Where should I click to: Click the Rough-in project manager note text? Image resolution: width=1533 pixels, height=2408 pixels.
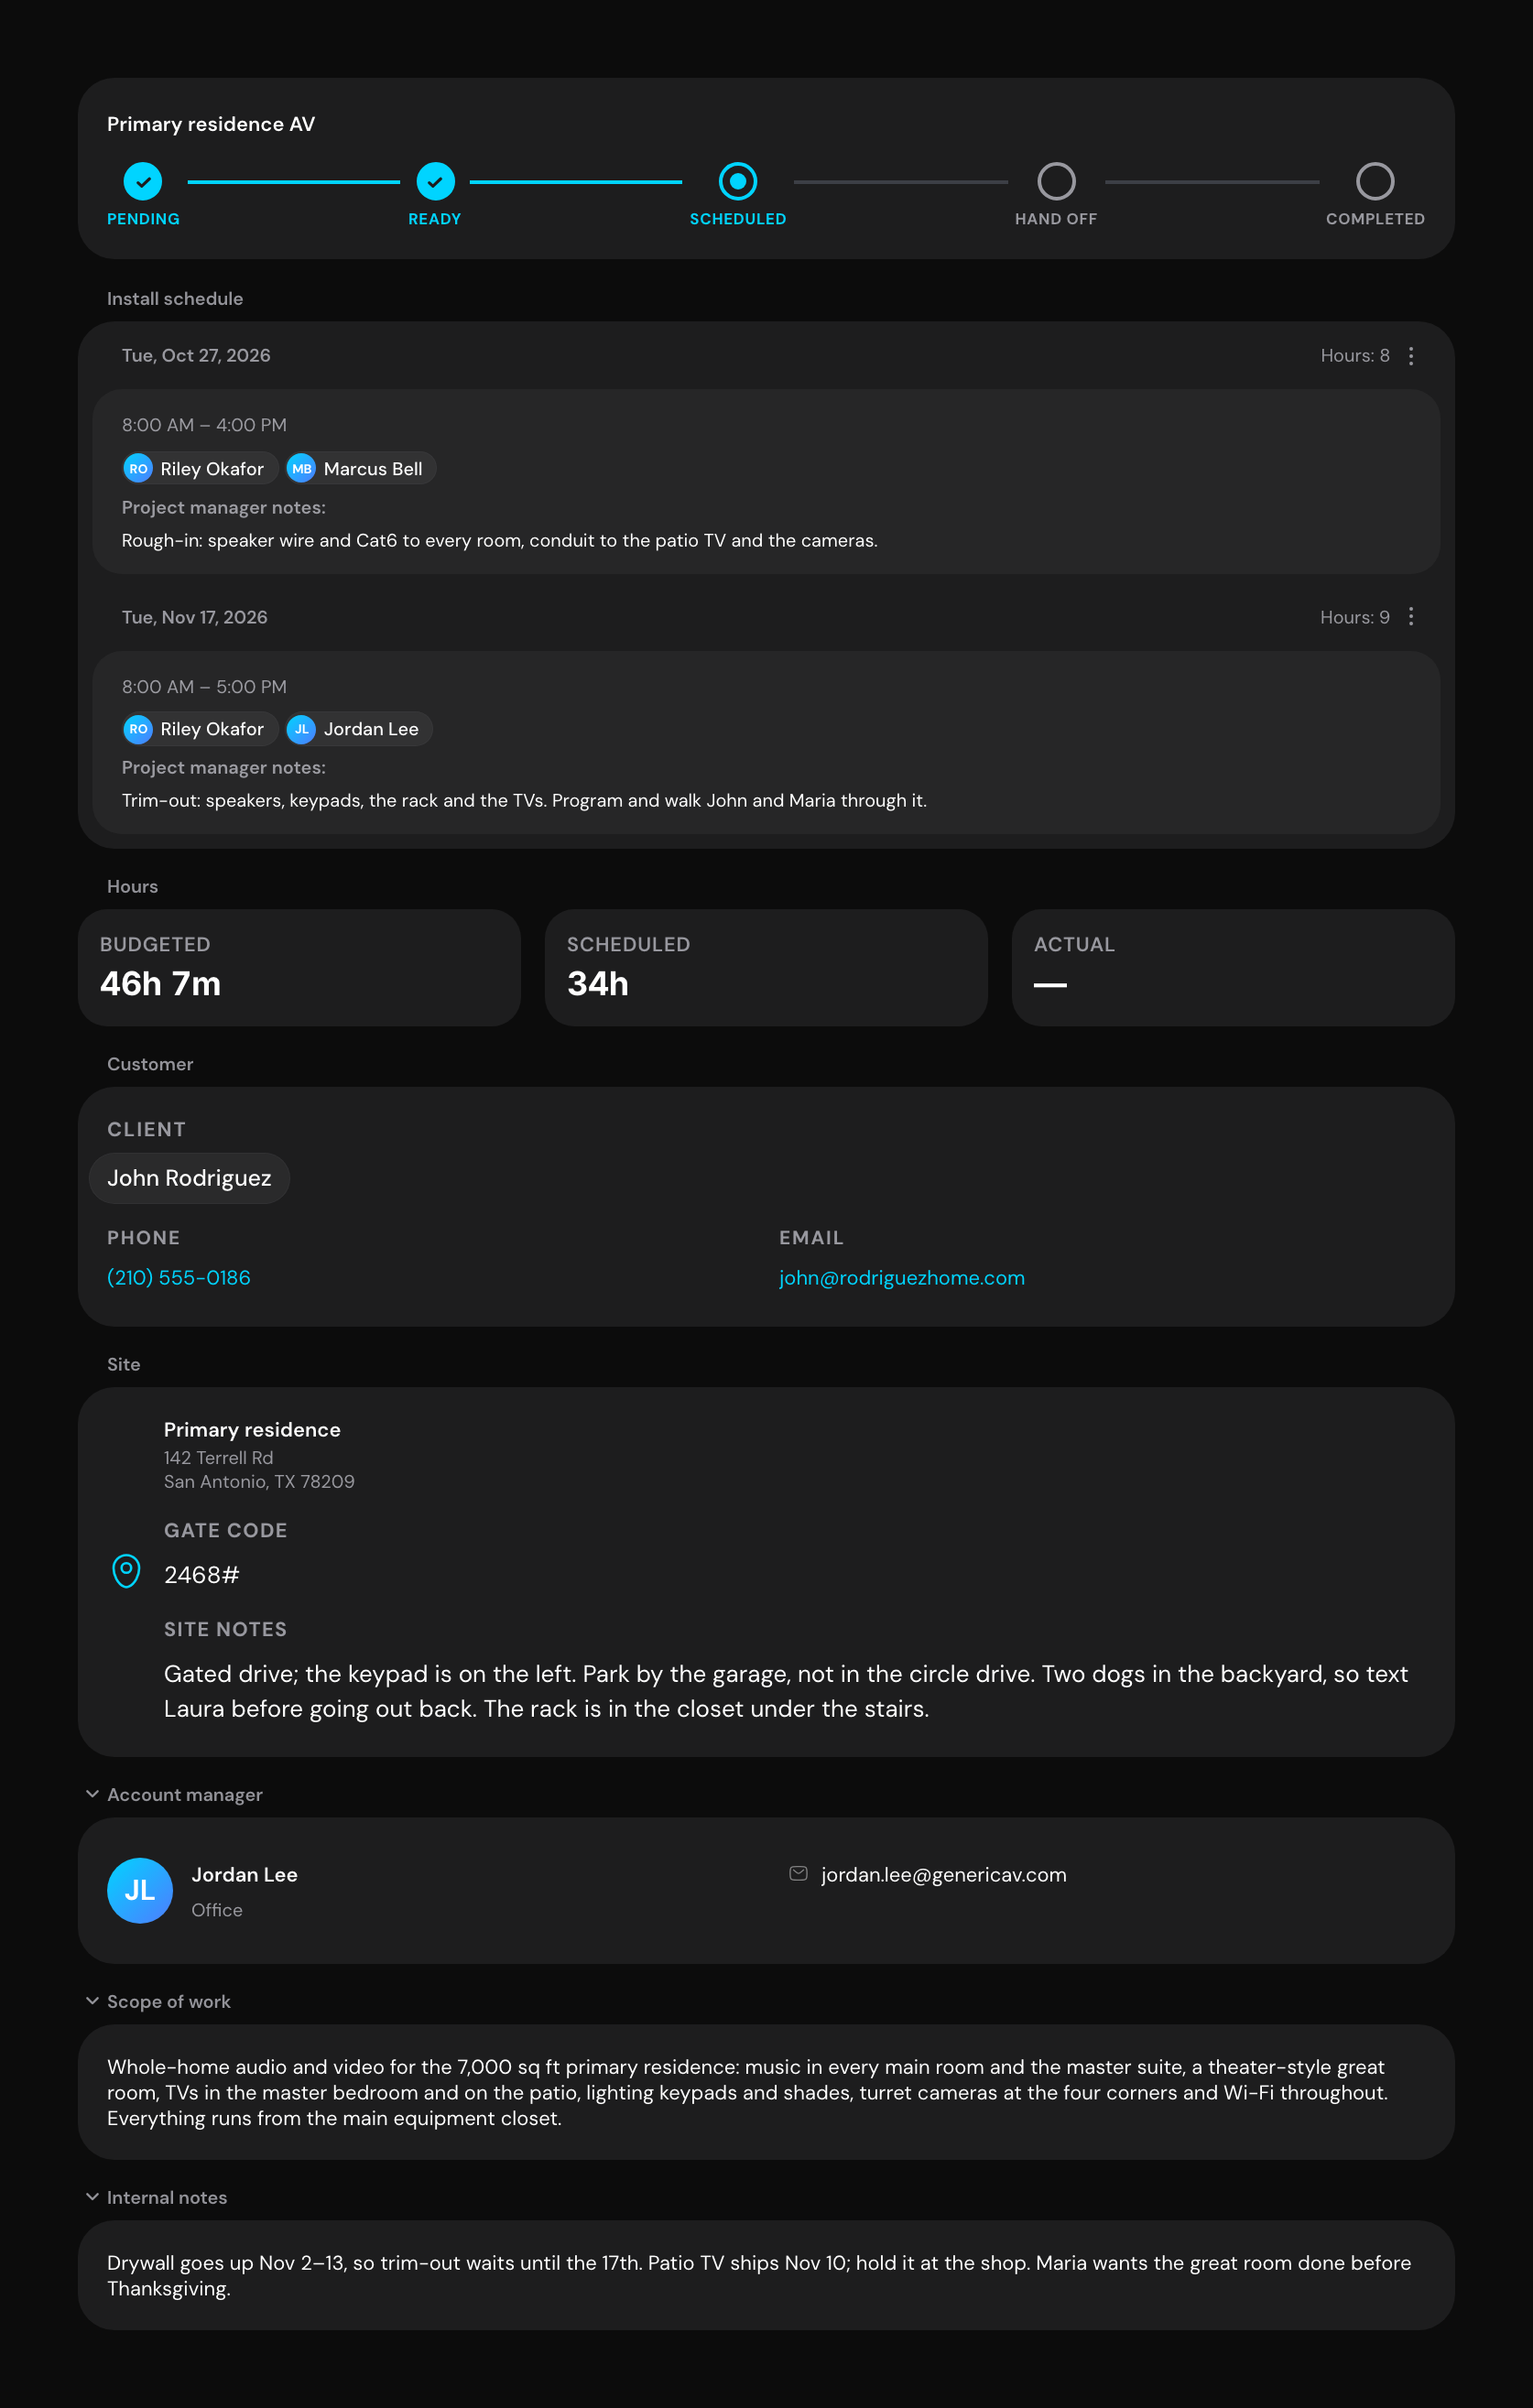tap(500, 541)
